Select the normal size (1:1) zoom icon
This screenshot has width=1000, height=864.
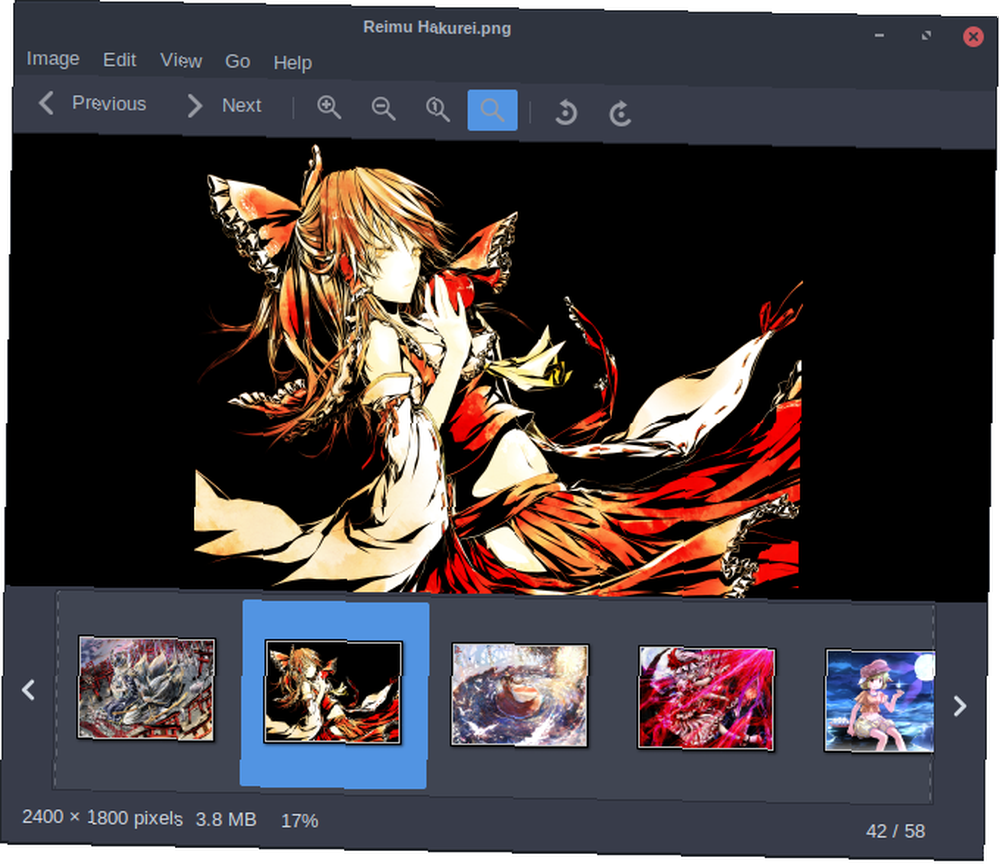tap(438, 109)
